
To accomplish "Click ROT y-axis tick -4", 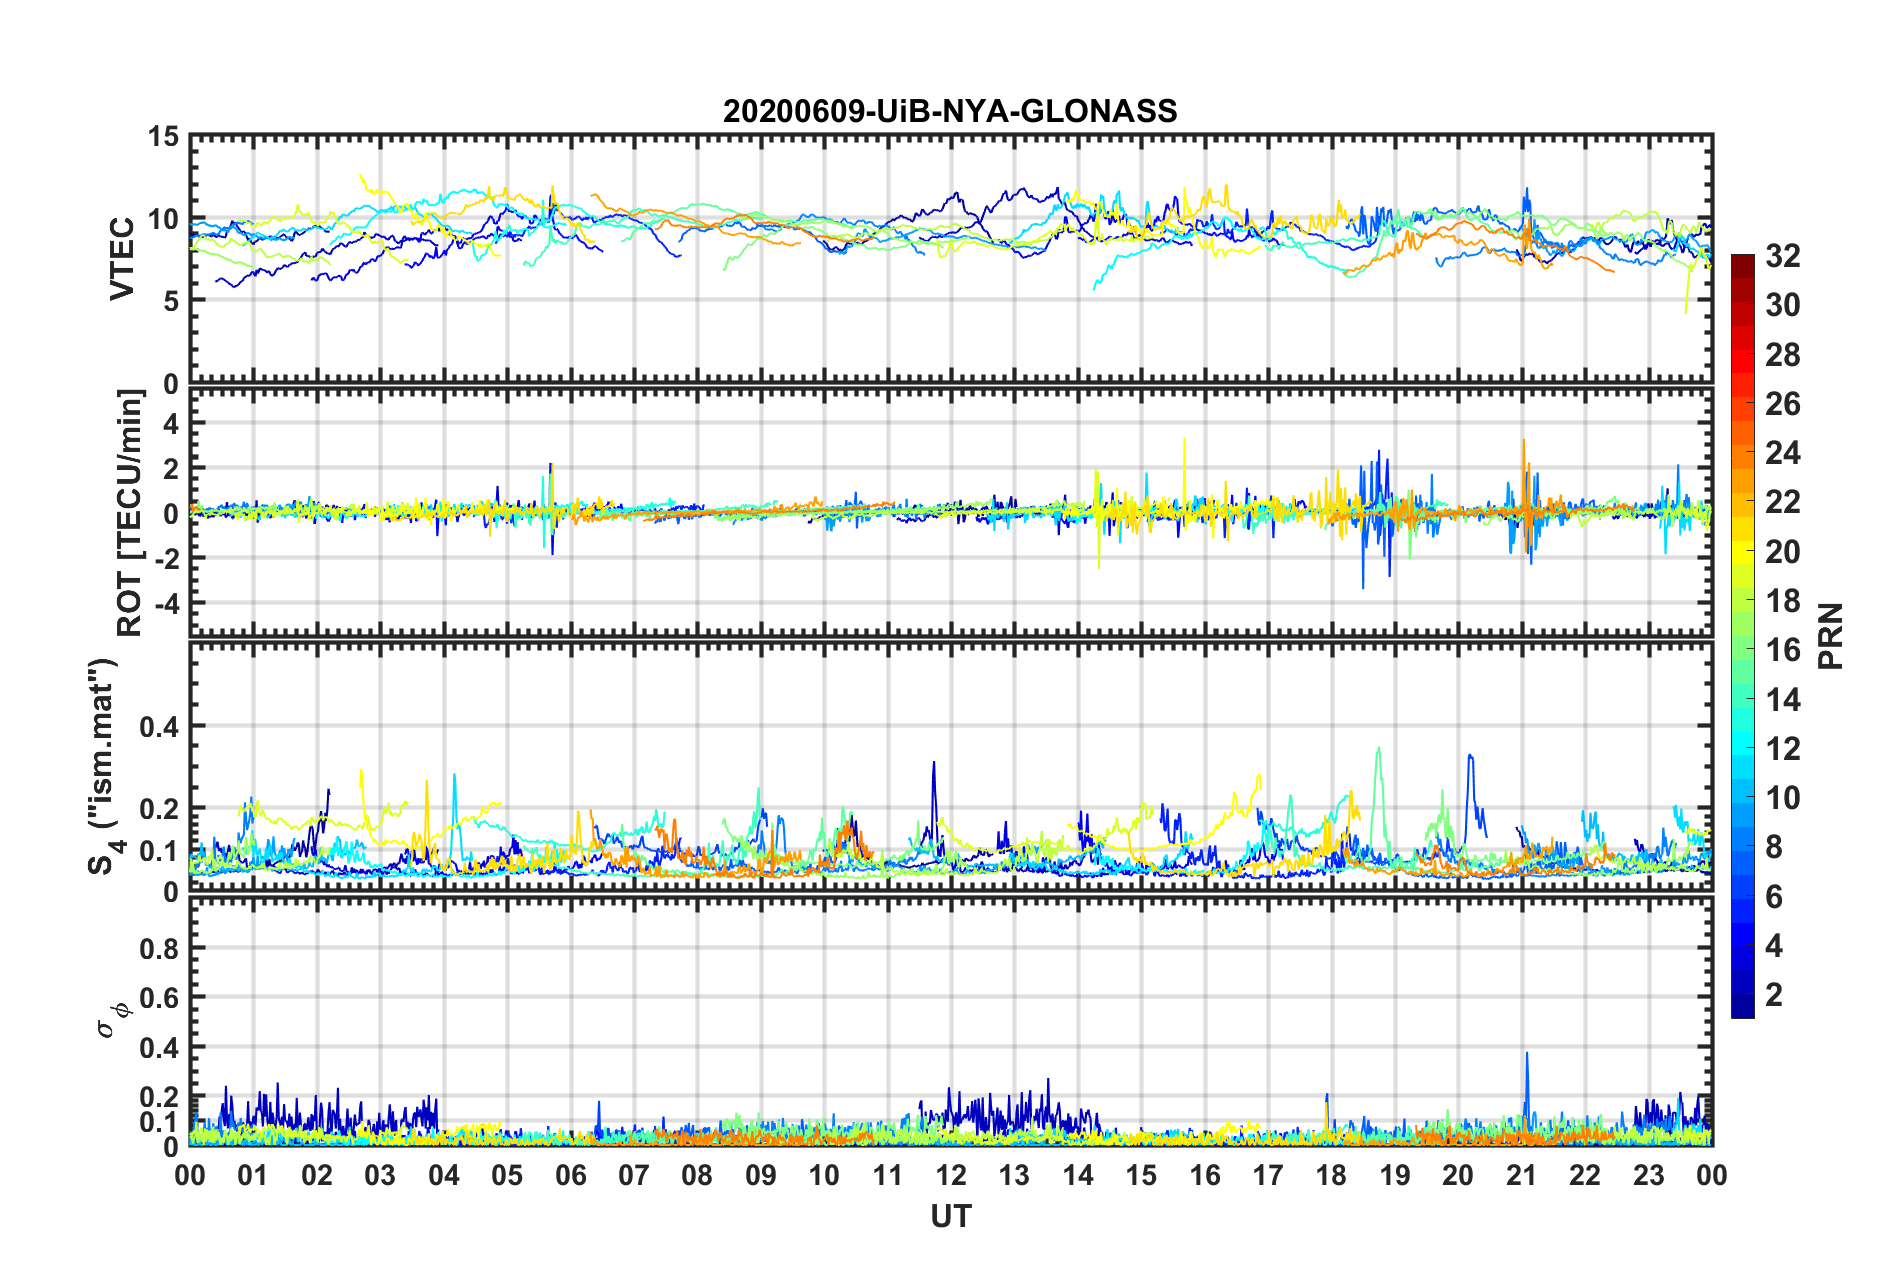I will 166,603.
